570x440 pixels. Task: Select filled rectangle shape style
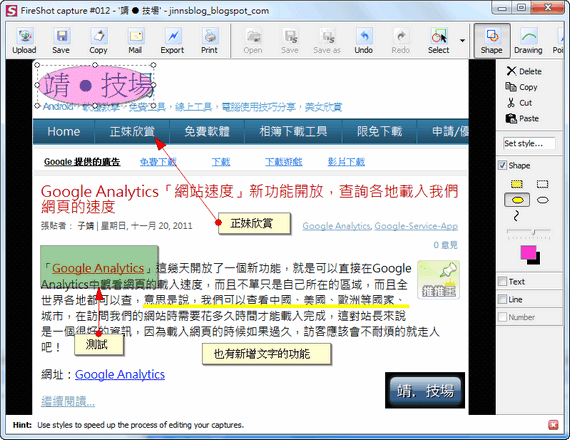coord(517,184)
